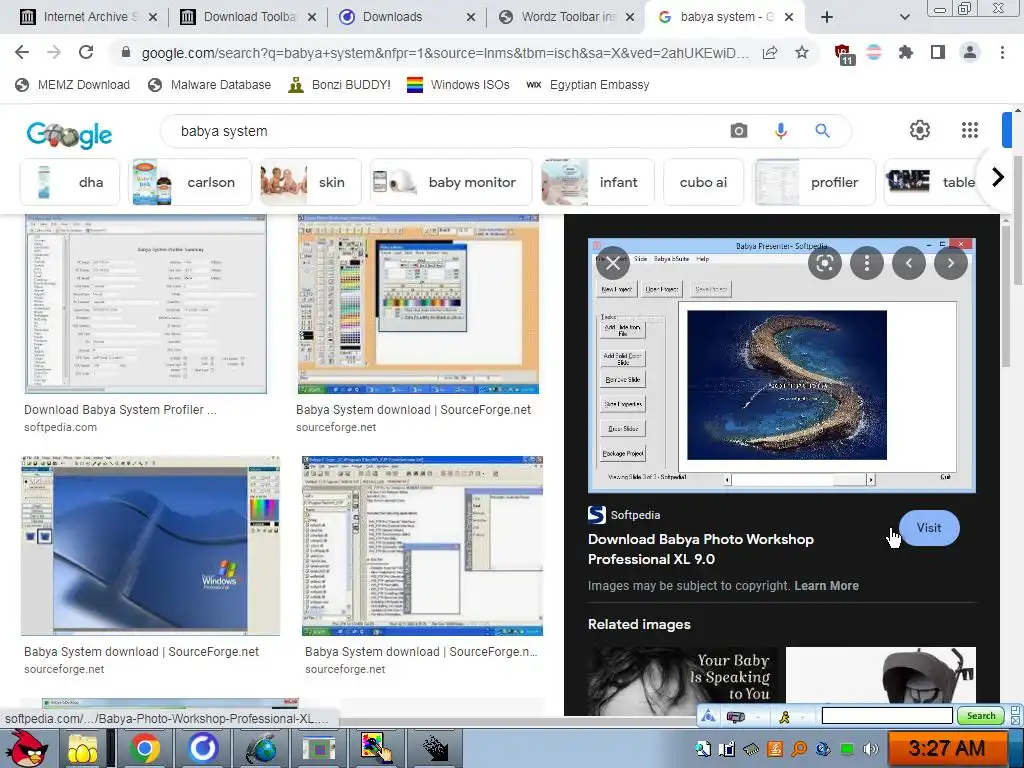Close the Downloads tab
This screenshot has height=768, width=1024.
[471, 18]
